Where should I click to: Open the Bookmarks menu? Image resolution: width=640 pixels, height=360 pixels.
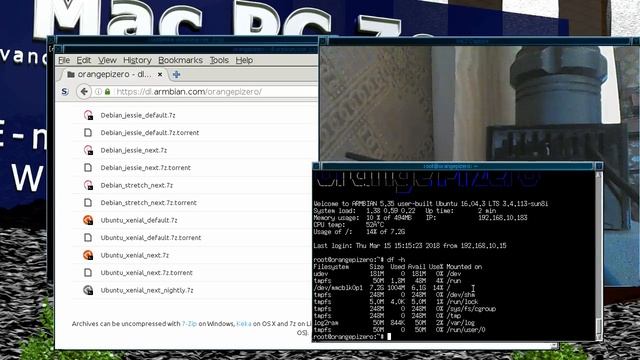180,60
